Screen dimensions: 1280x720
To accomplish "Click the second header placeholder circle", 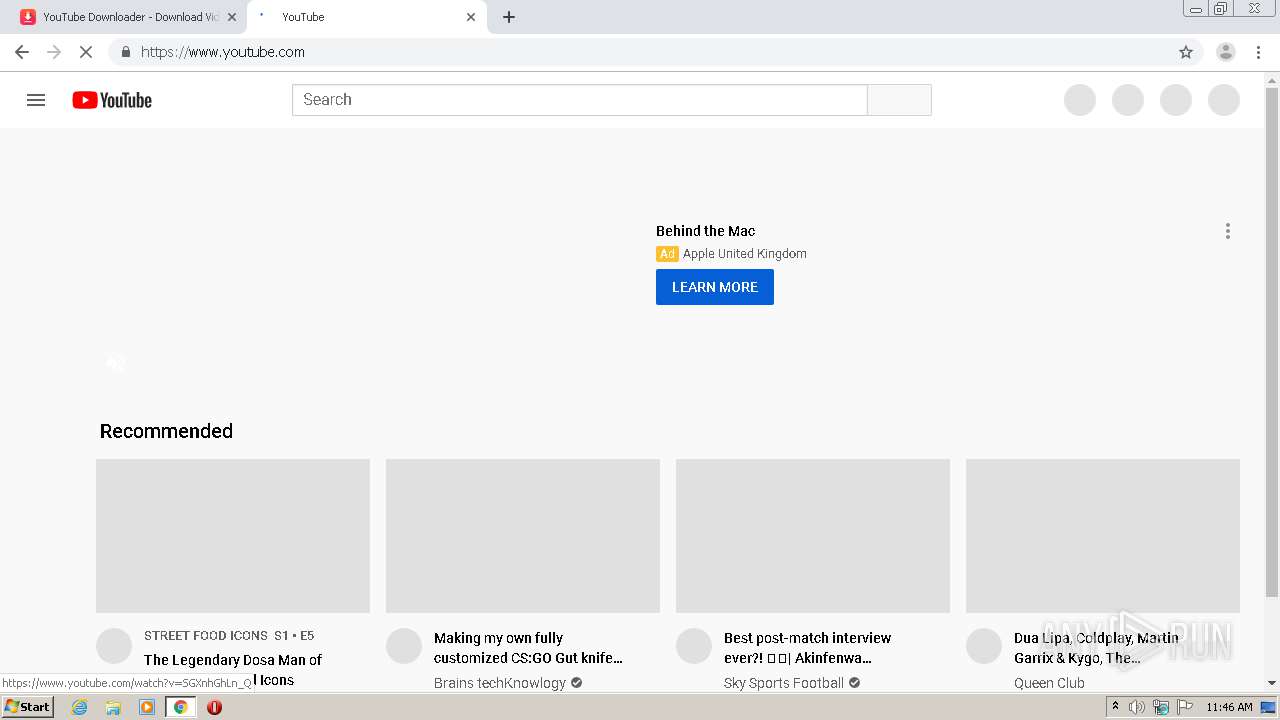I will click(x=1128, y=100).
